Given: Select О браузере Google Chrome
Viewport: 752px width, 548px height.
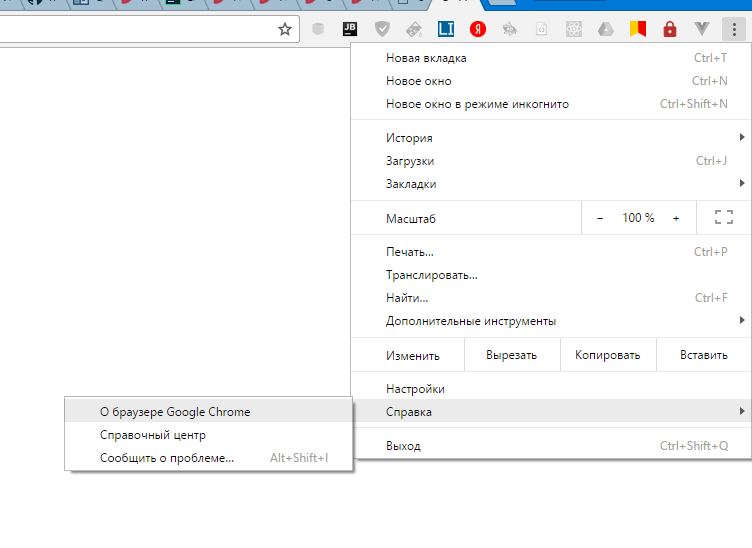Looking at the screenshot, I should click(x=175, y=411).
